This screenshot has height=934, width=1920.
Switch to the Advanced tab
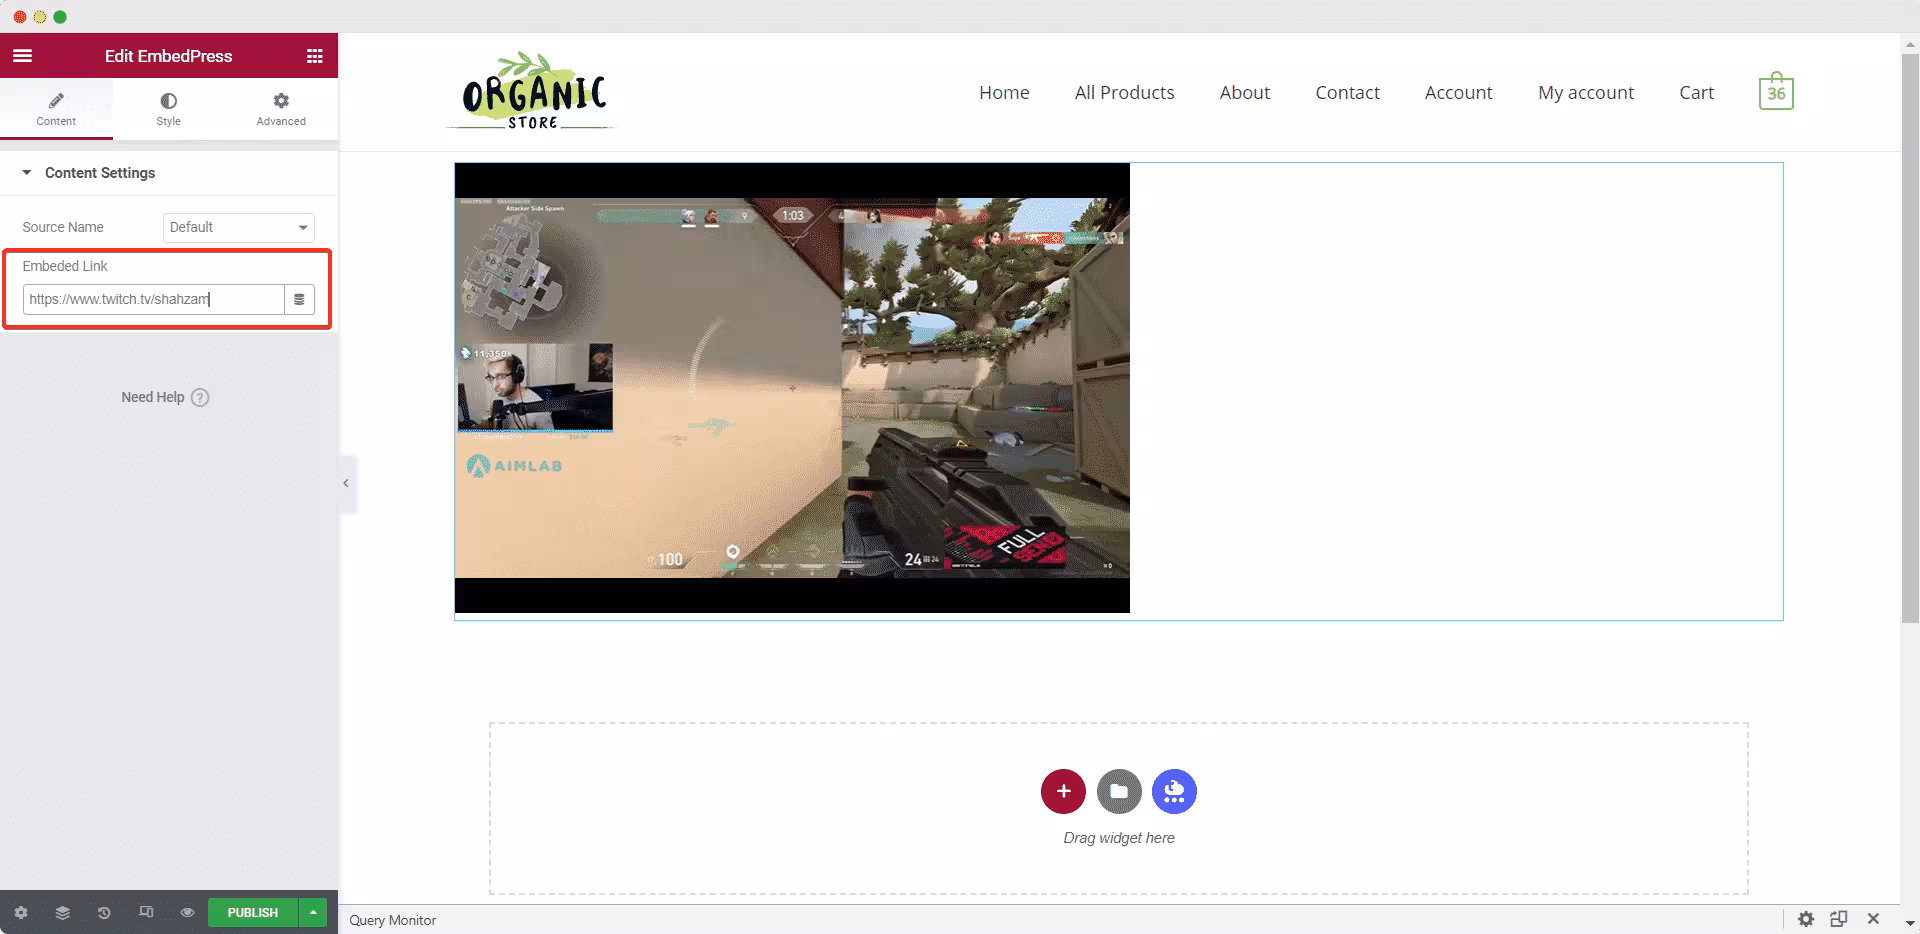281,109
